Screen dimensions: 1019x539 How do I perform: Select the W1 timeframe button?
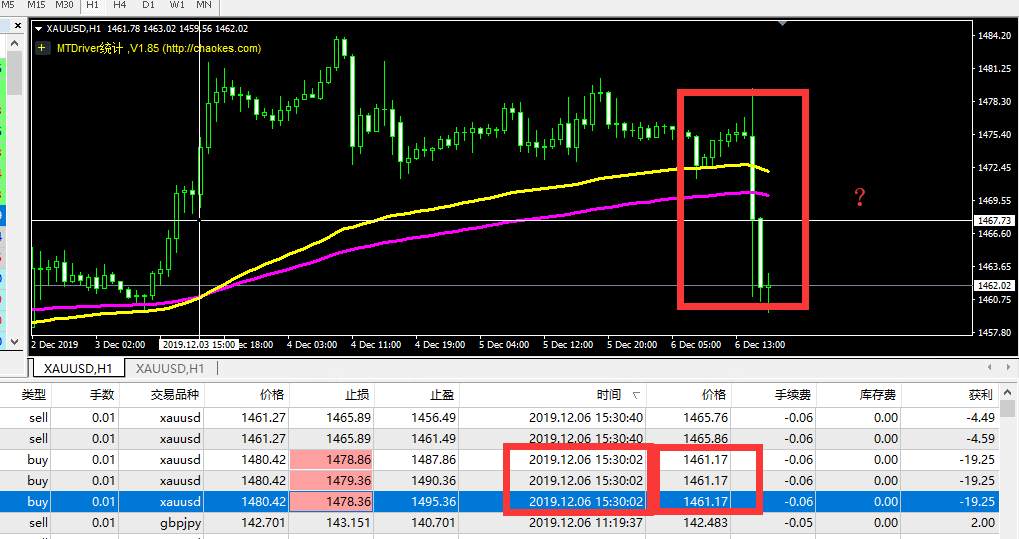click(177, 5)
